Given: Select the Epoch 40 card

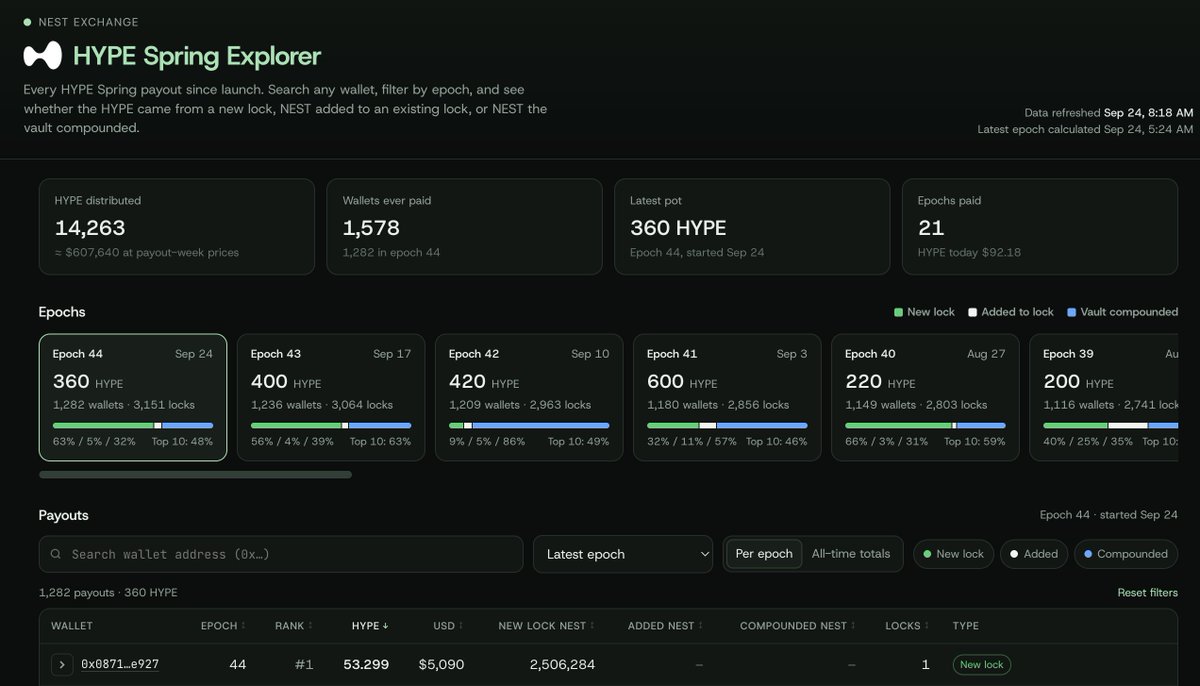Looking at the screenshot, I should [925, 397].
